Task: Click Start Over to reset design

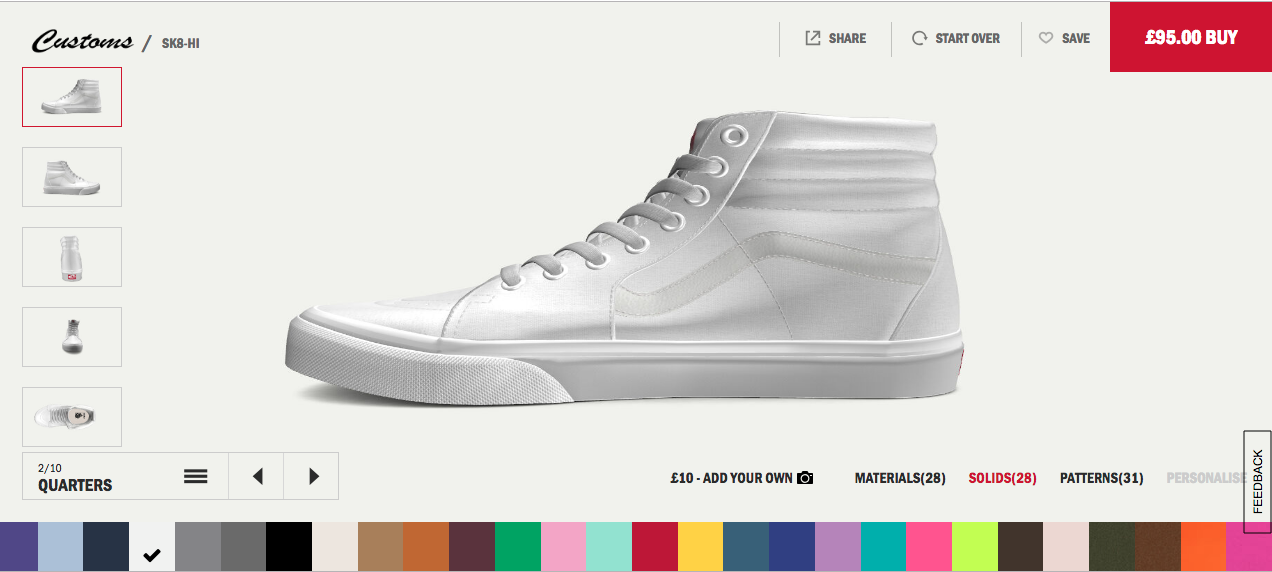Action: pos(956,38)
